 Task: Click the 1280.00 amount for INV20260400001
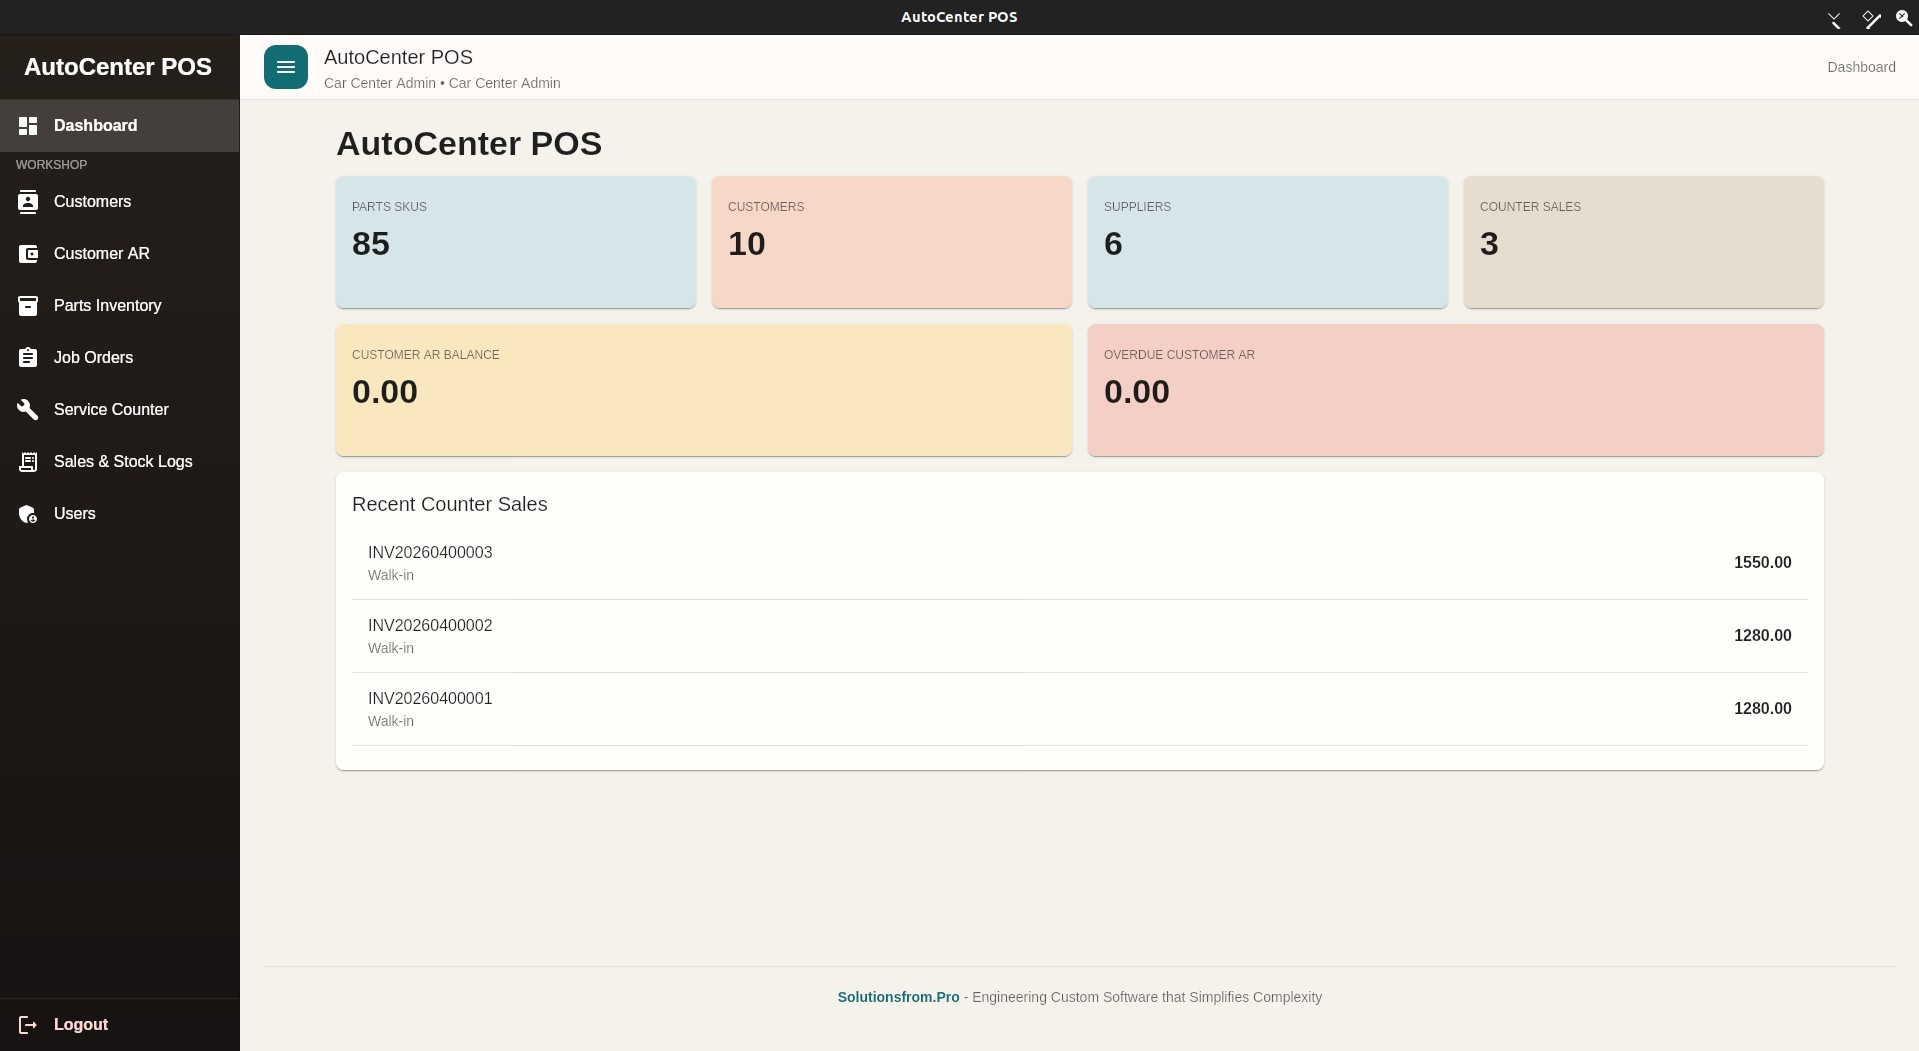click(x=1762, y=709)
